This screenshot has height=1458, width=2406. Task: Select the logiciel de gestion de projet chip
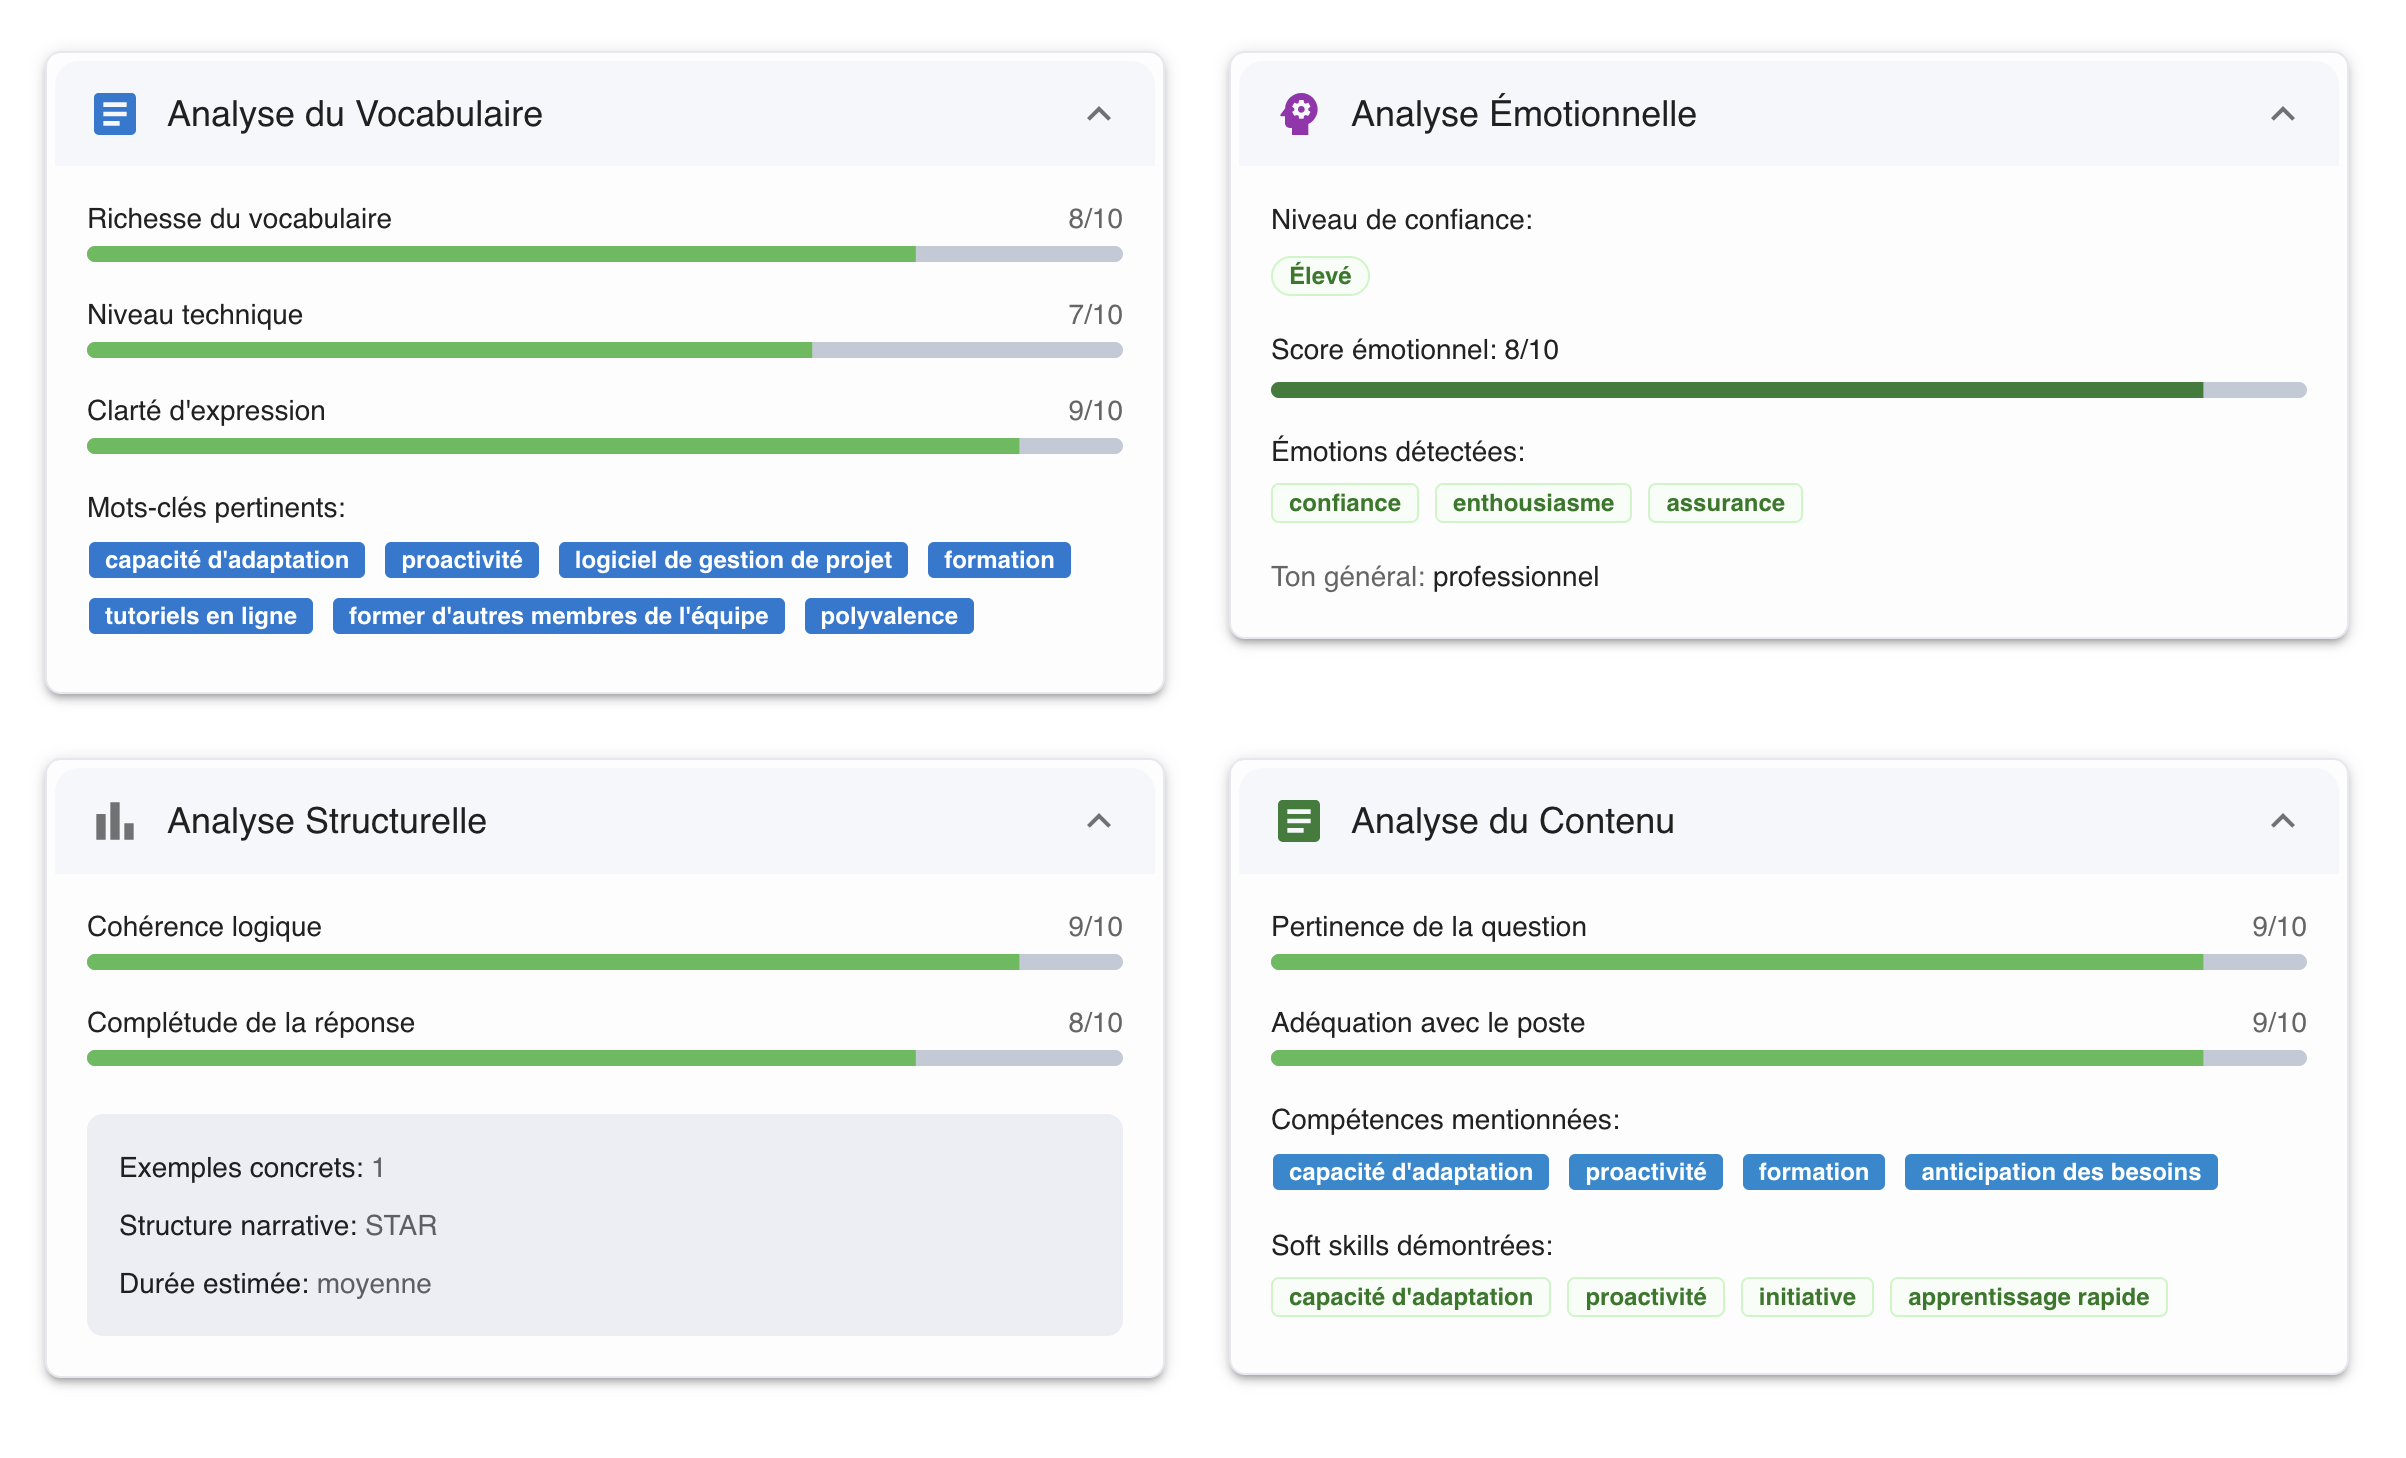coord(733,560)
